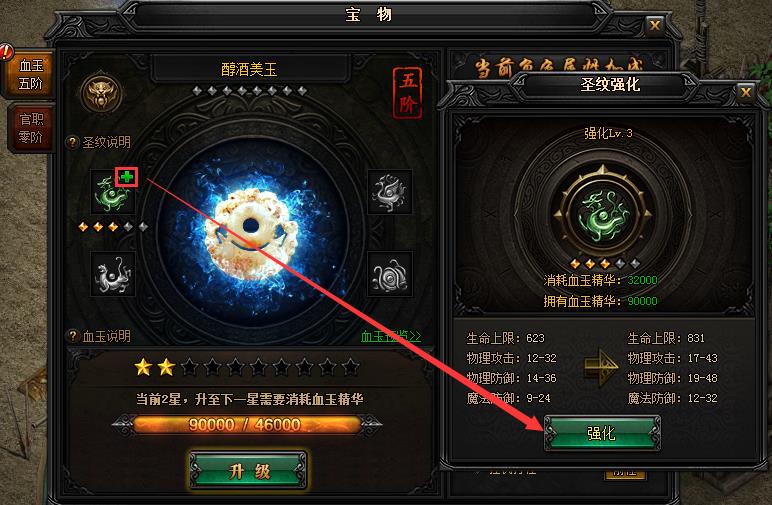The height and width of the screenshot is (505, 772).
Task: Close the 宝物 window
Action: pos(654,25)
